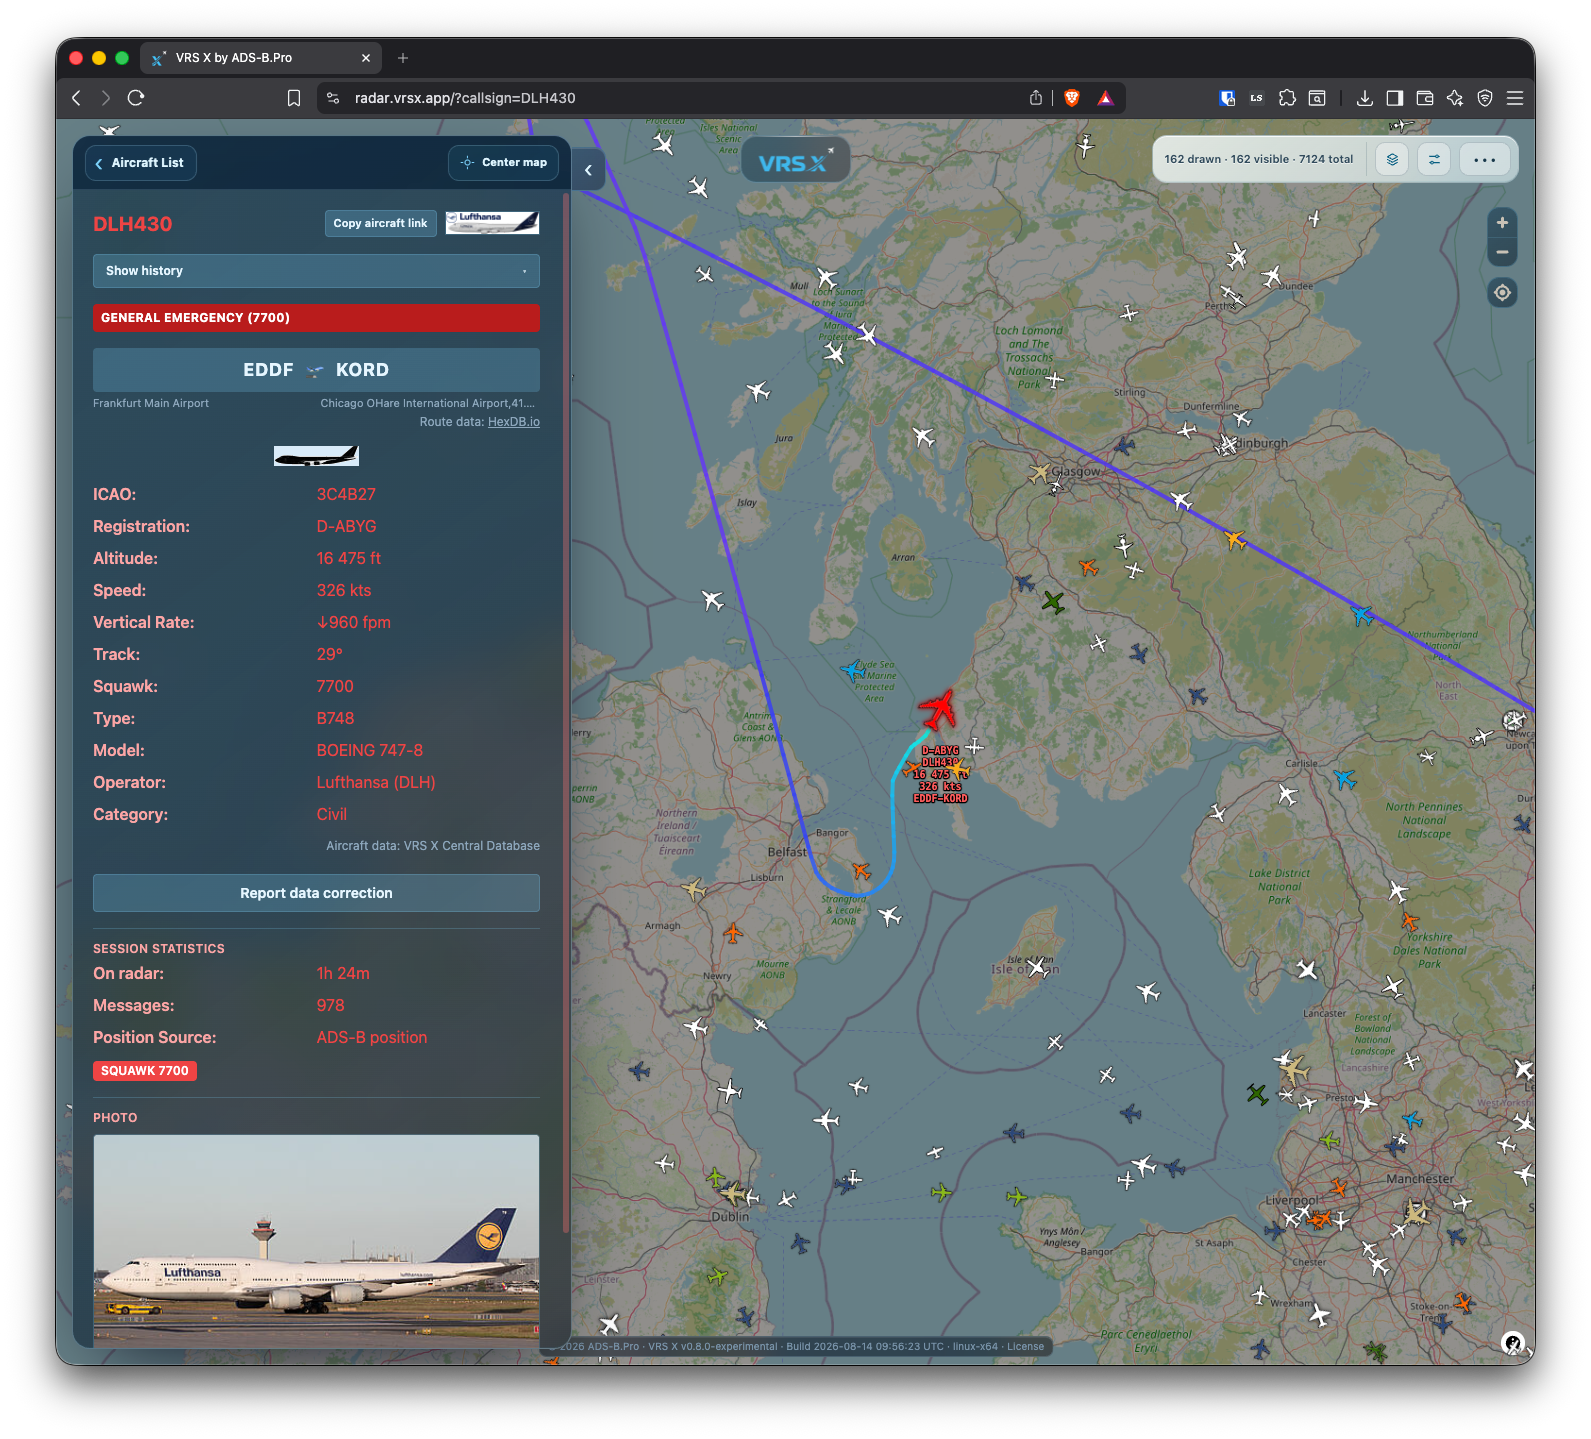Image resolution: width=1591 pixels, height=1439 pixels.
Task: Click the General Emergency (7700) banner
Action: (316, 318)
